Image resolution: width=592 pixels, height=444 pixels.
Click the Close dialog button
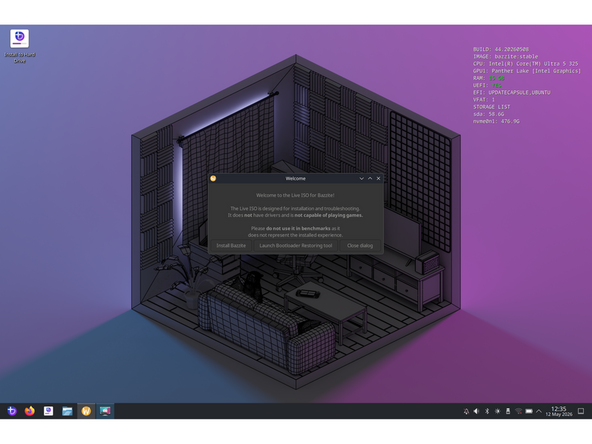click(360, 245)
